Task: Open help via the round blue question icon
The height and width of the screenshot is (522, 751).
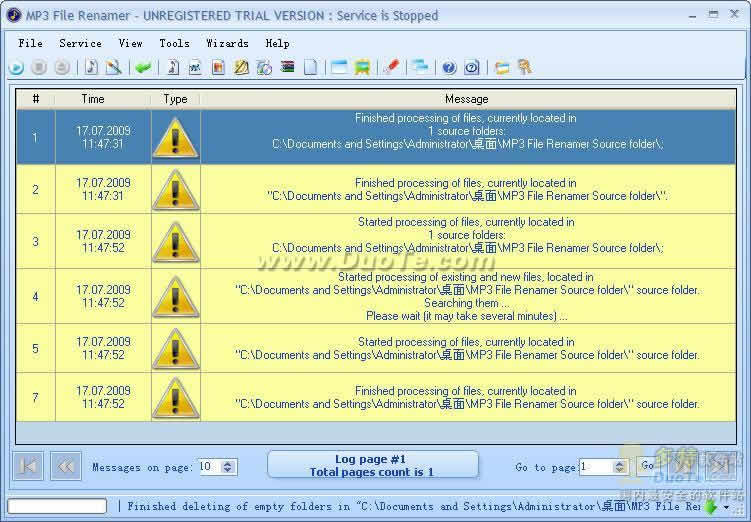Action: 449,68
